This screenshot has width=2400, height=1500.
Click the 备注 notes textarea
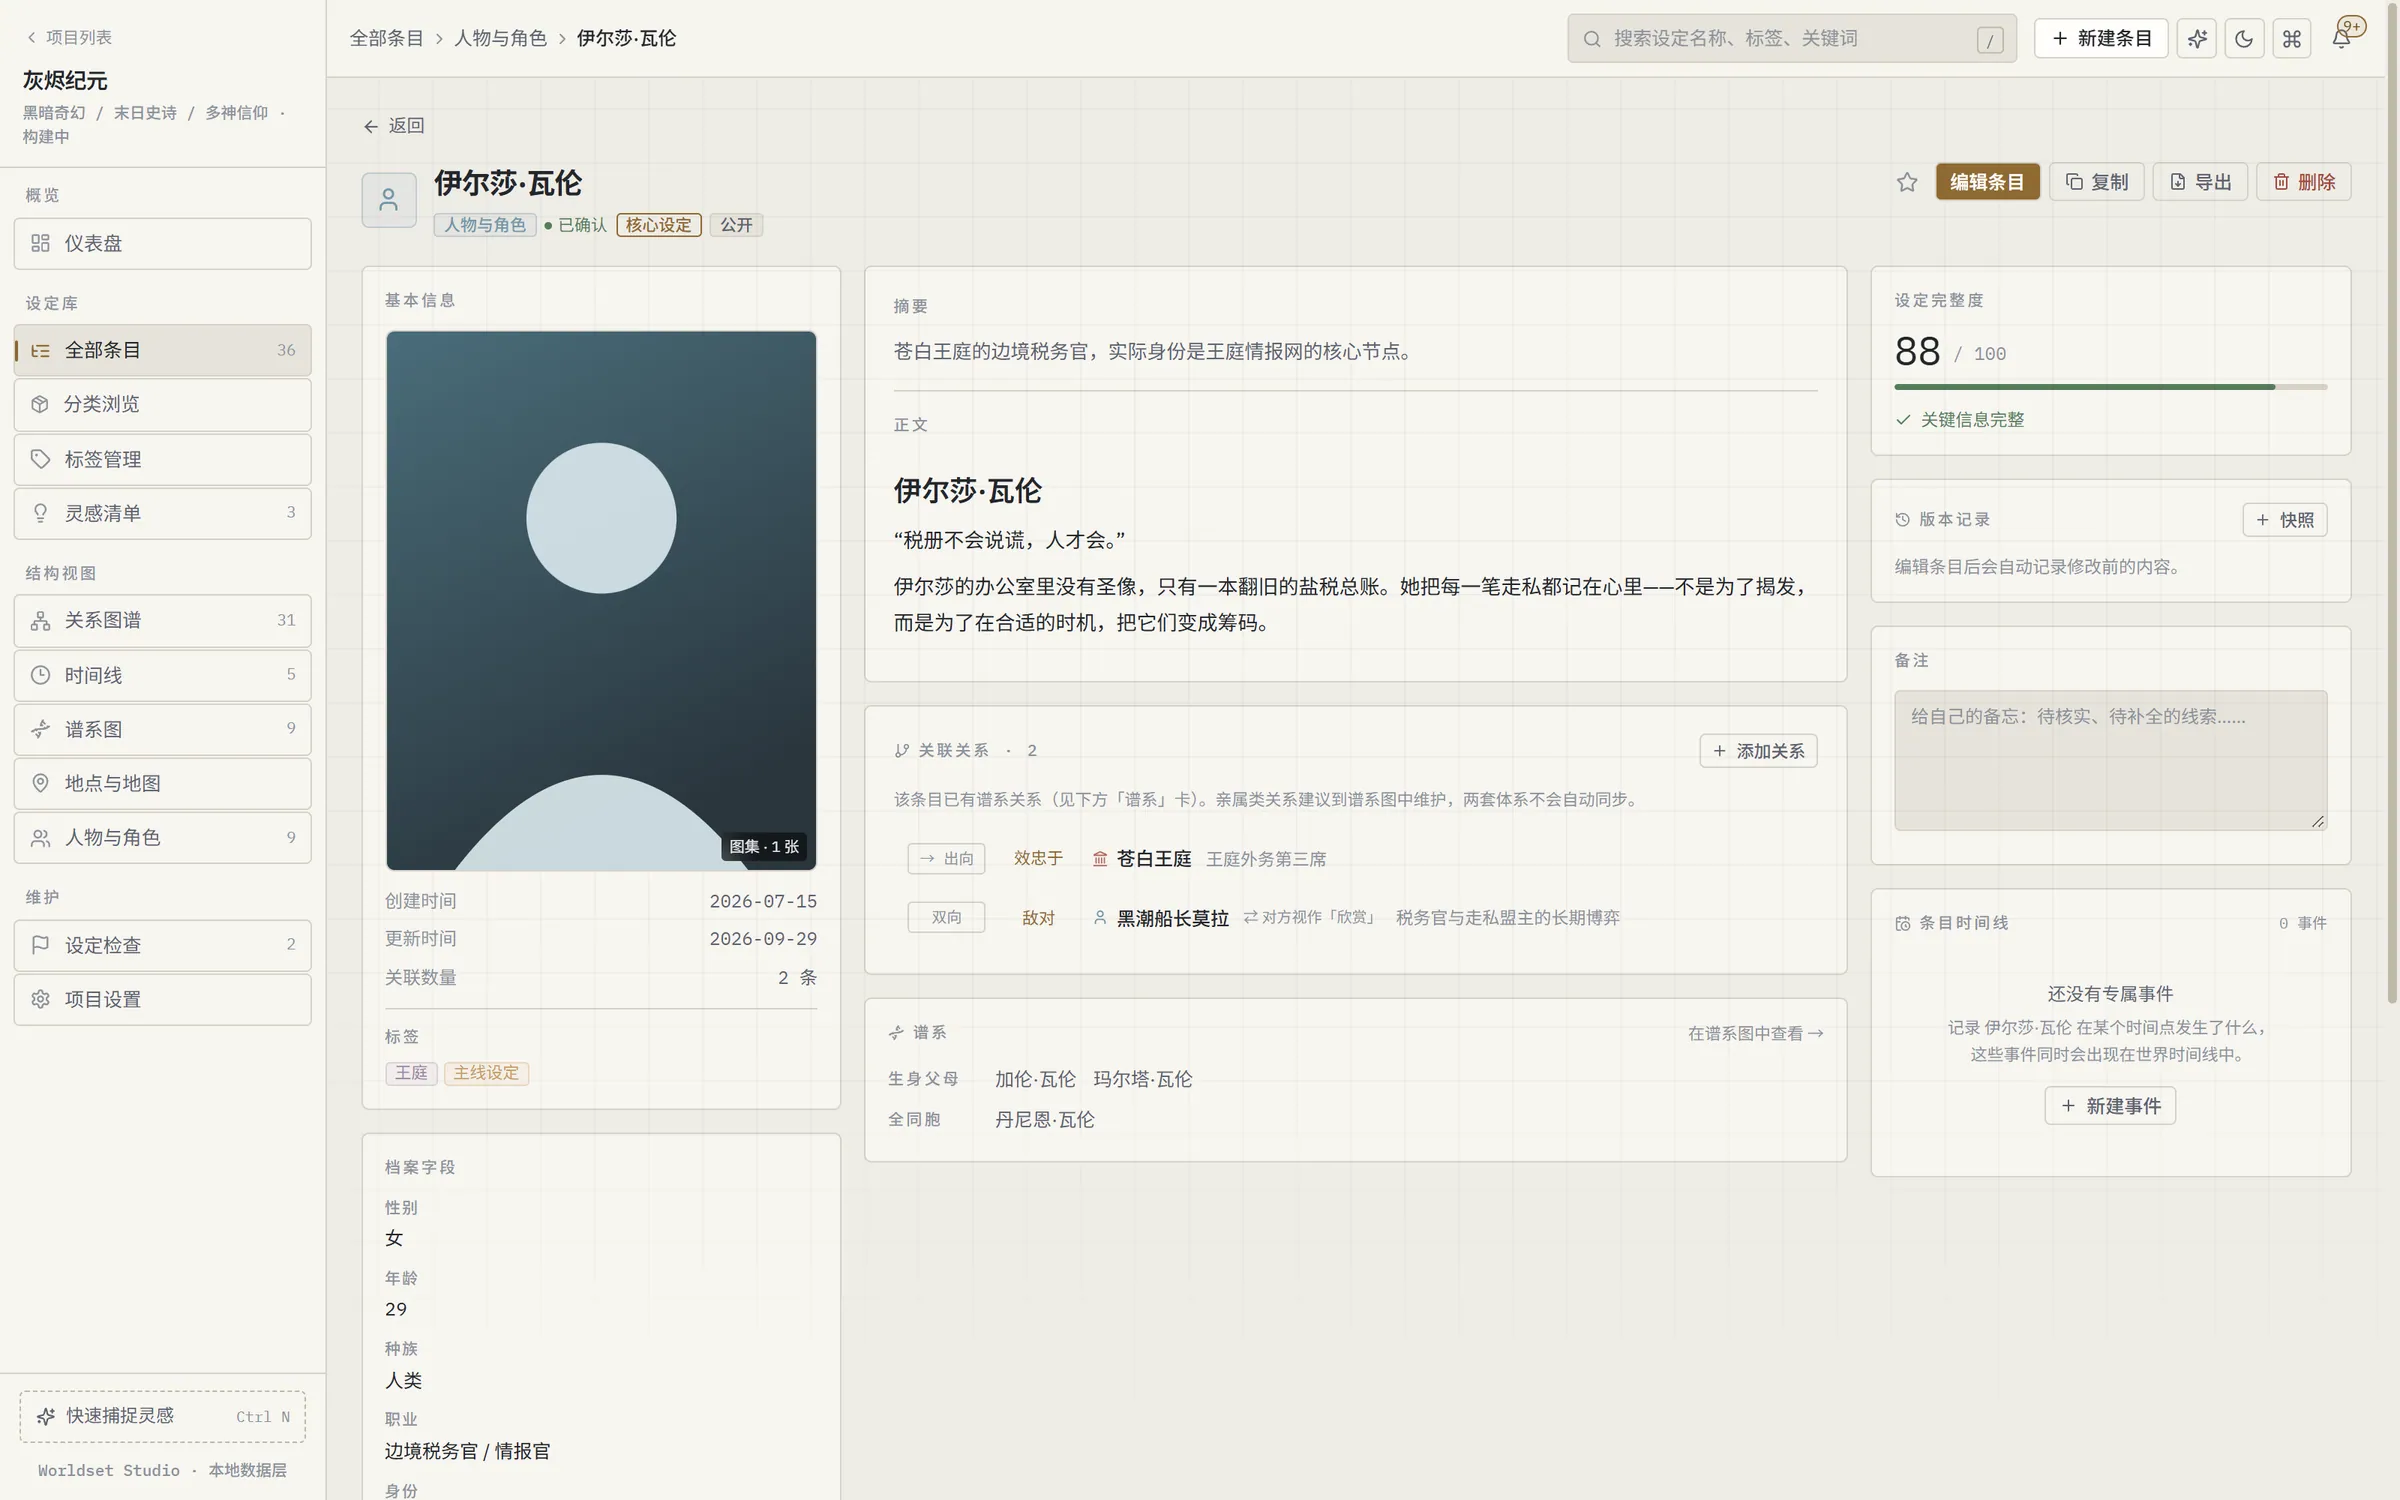[x=2110, y=760]
